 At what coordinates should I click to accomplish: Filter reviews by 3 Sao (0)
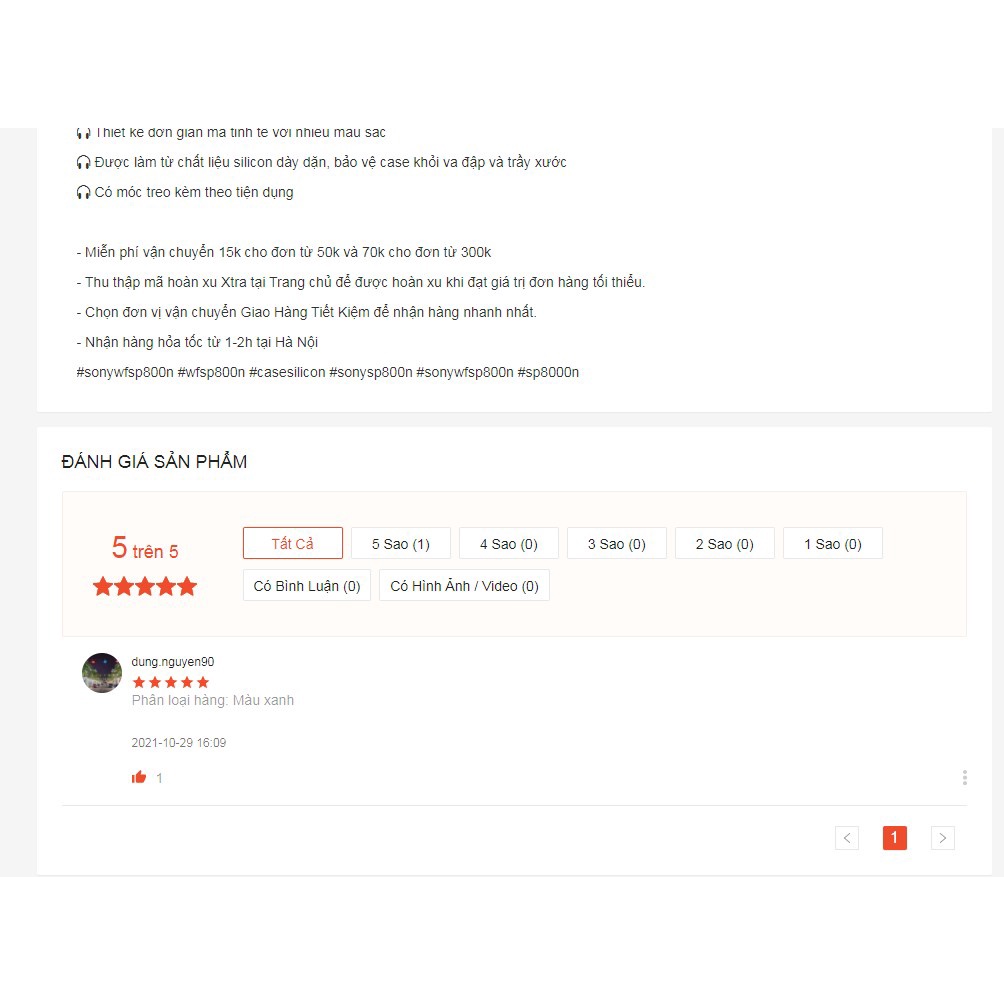(x=617, y=544)
